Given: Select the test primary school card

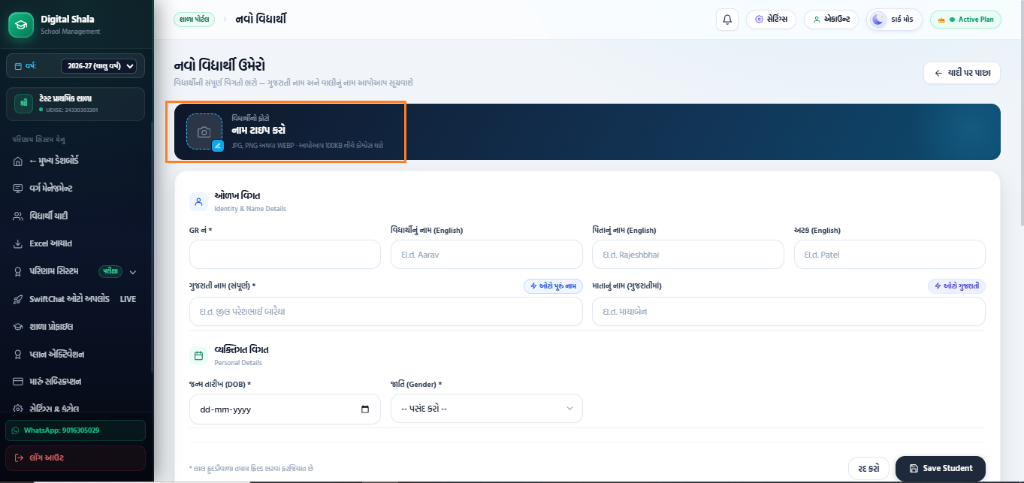Looking at the screenshot, I should click(76, 104).
